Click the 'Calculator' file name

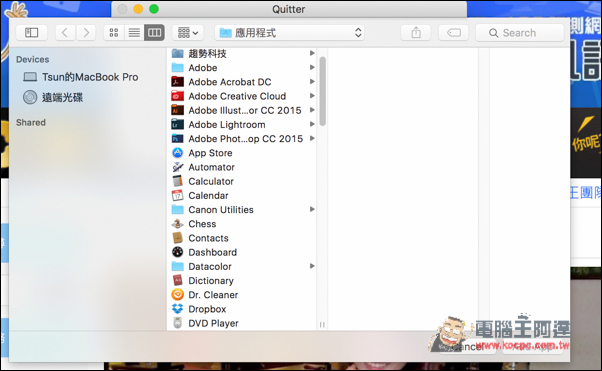click(x=211, y=181)
